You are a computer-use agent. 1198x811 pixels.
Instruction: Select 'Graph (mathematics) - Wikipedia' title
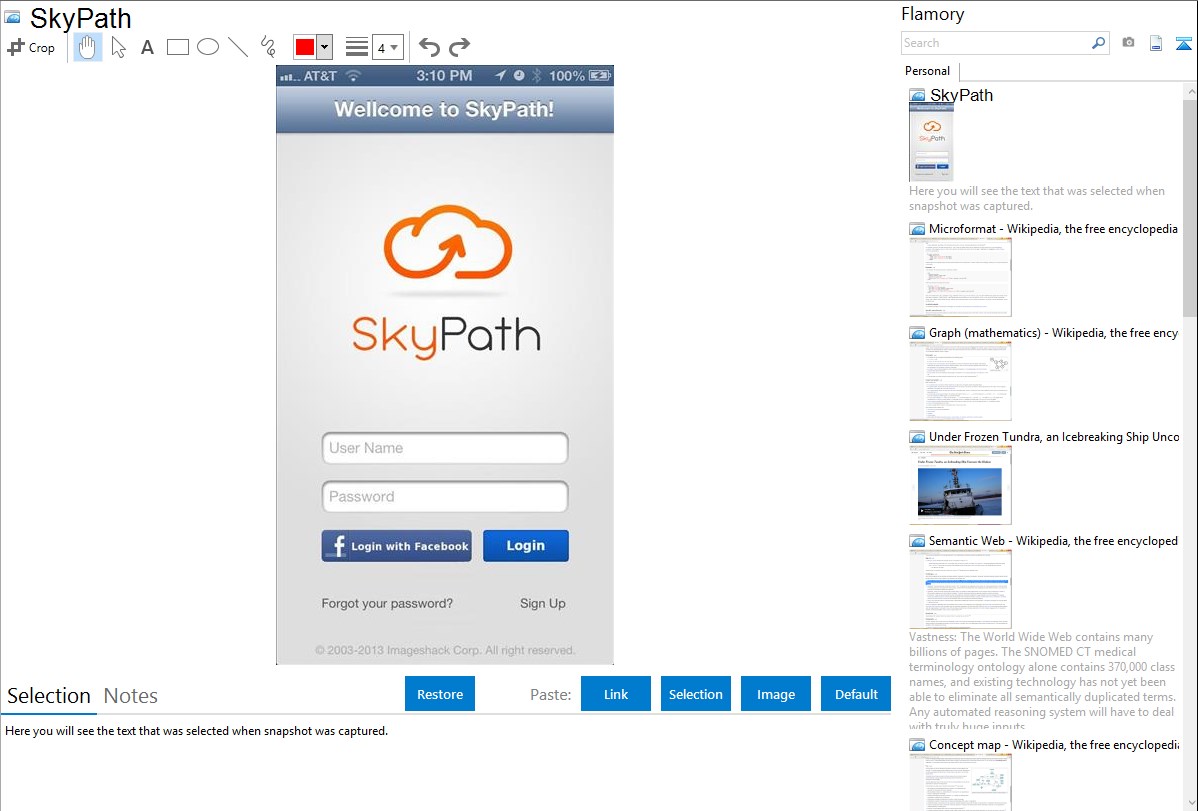pyautogui.click(x=1053, y=333)
